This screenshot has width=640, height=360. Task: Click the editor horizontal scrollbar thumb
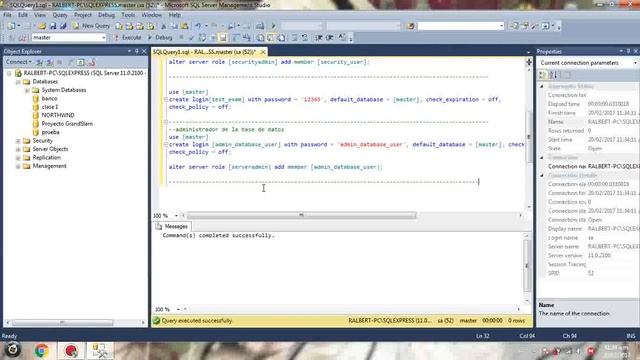point(302,215)
